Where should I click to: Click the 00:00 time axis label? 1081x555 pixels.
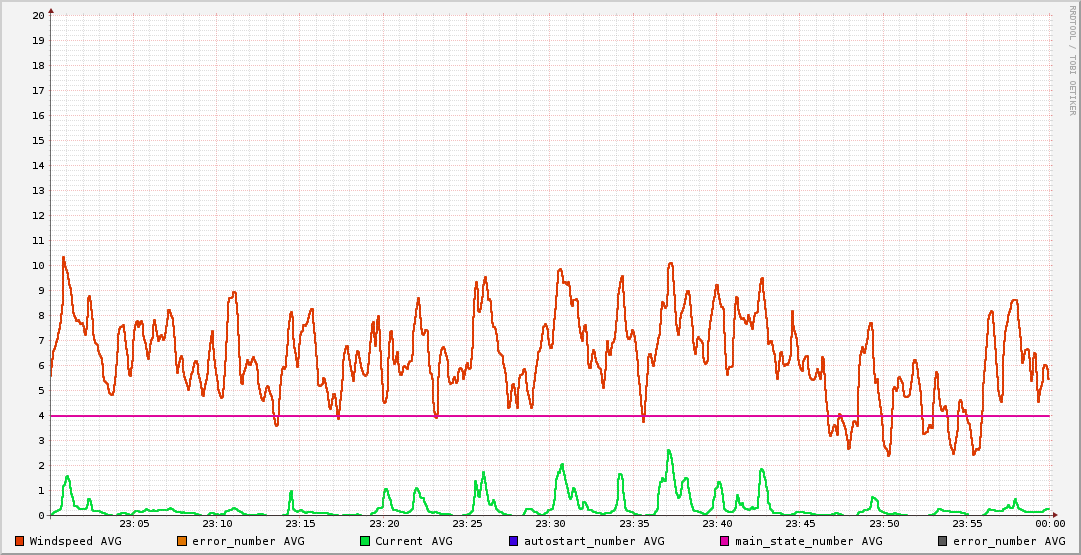tap(1049, 523)
